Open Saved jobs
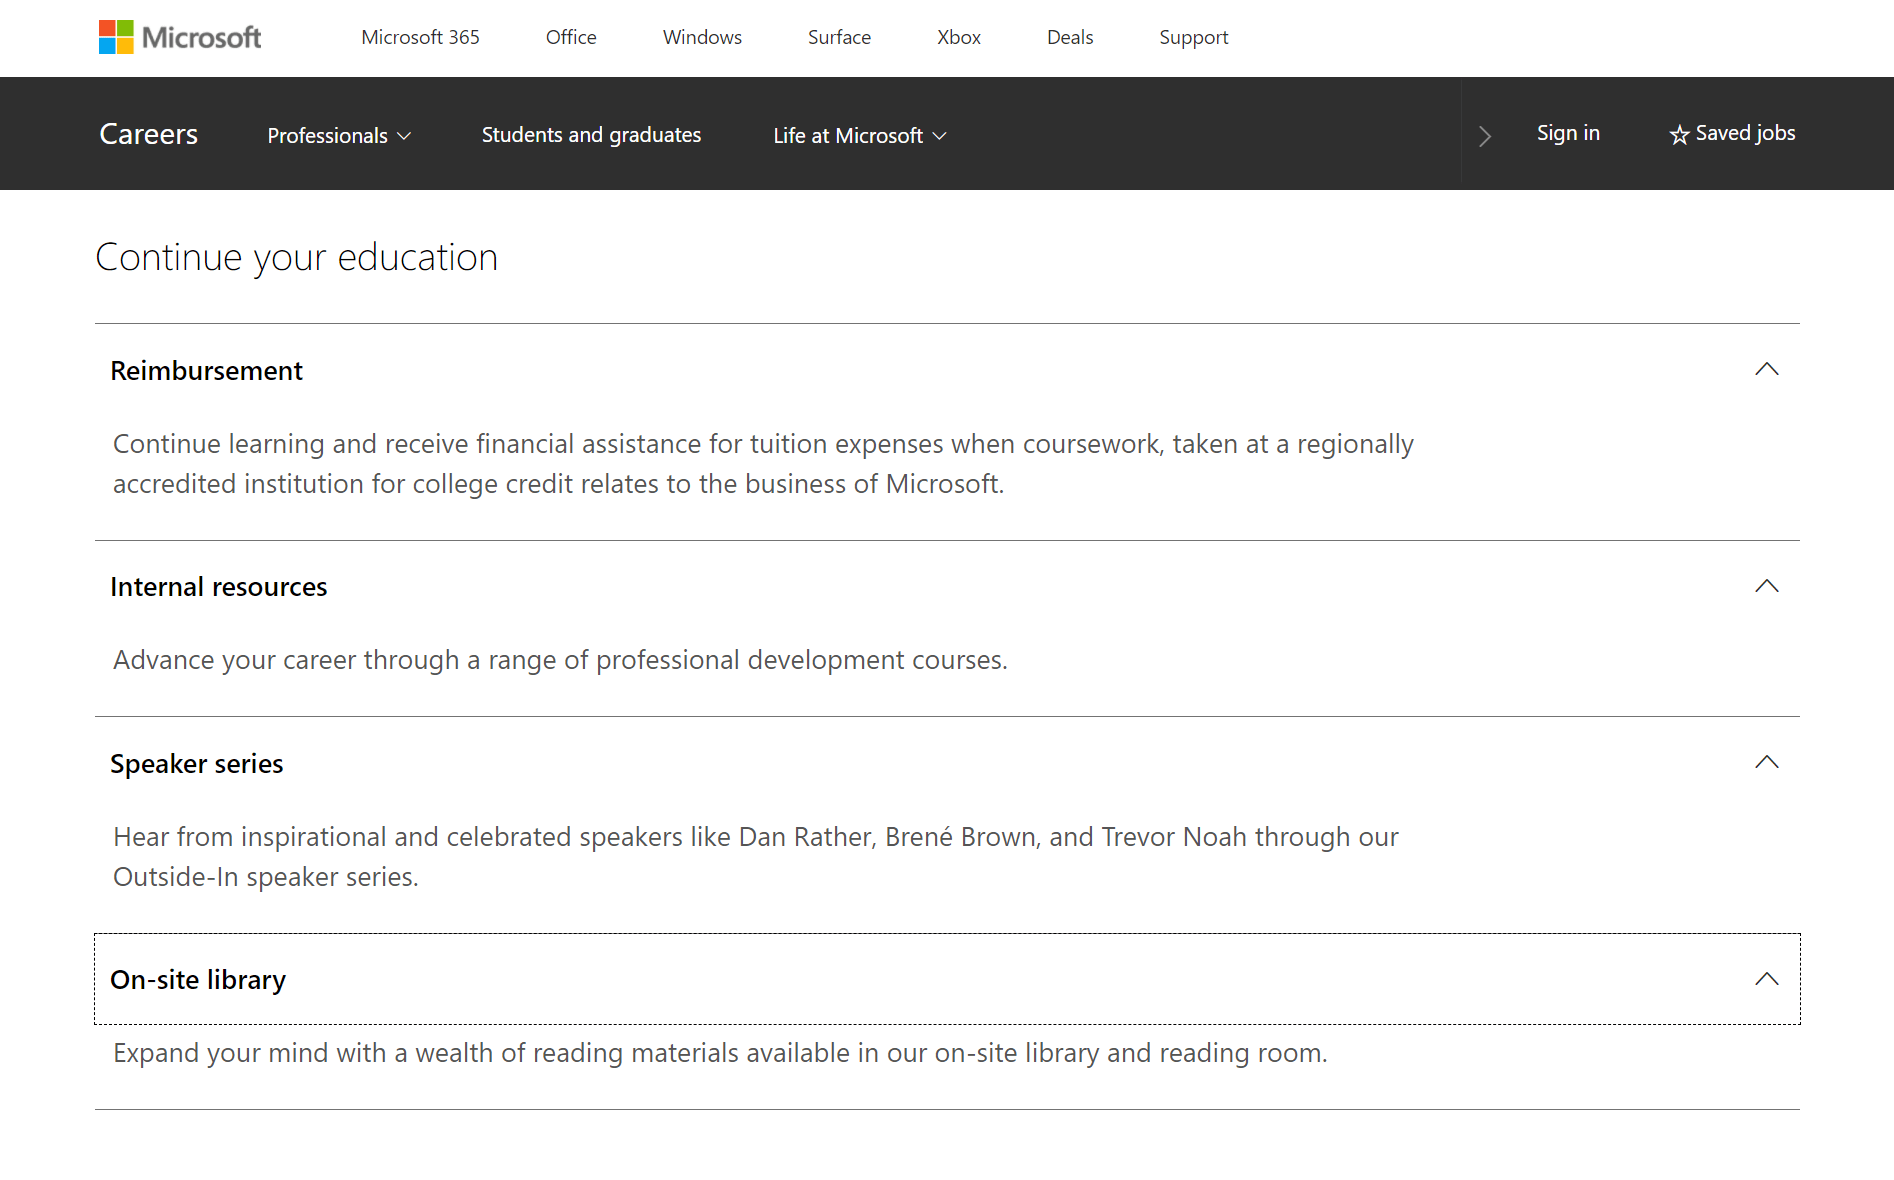 (x=1732, y=133)
